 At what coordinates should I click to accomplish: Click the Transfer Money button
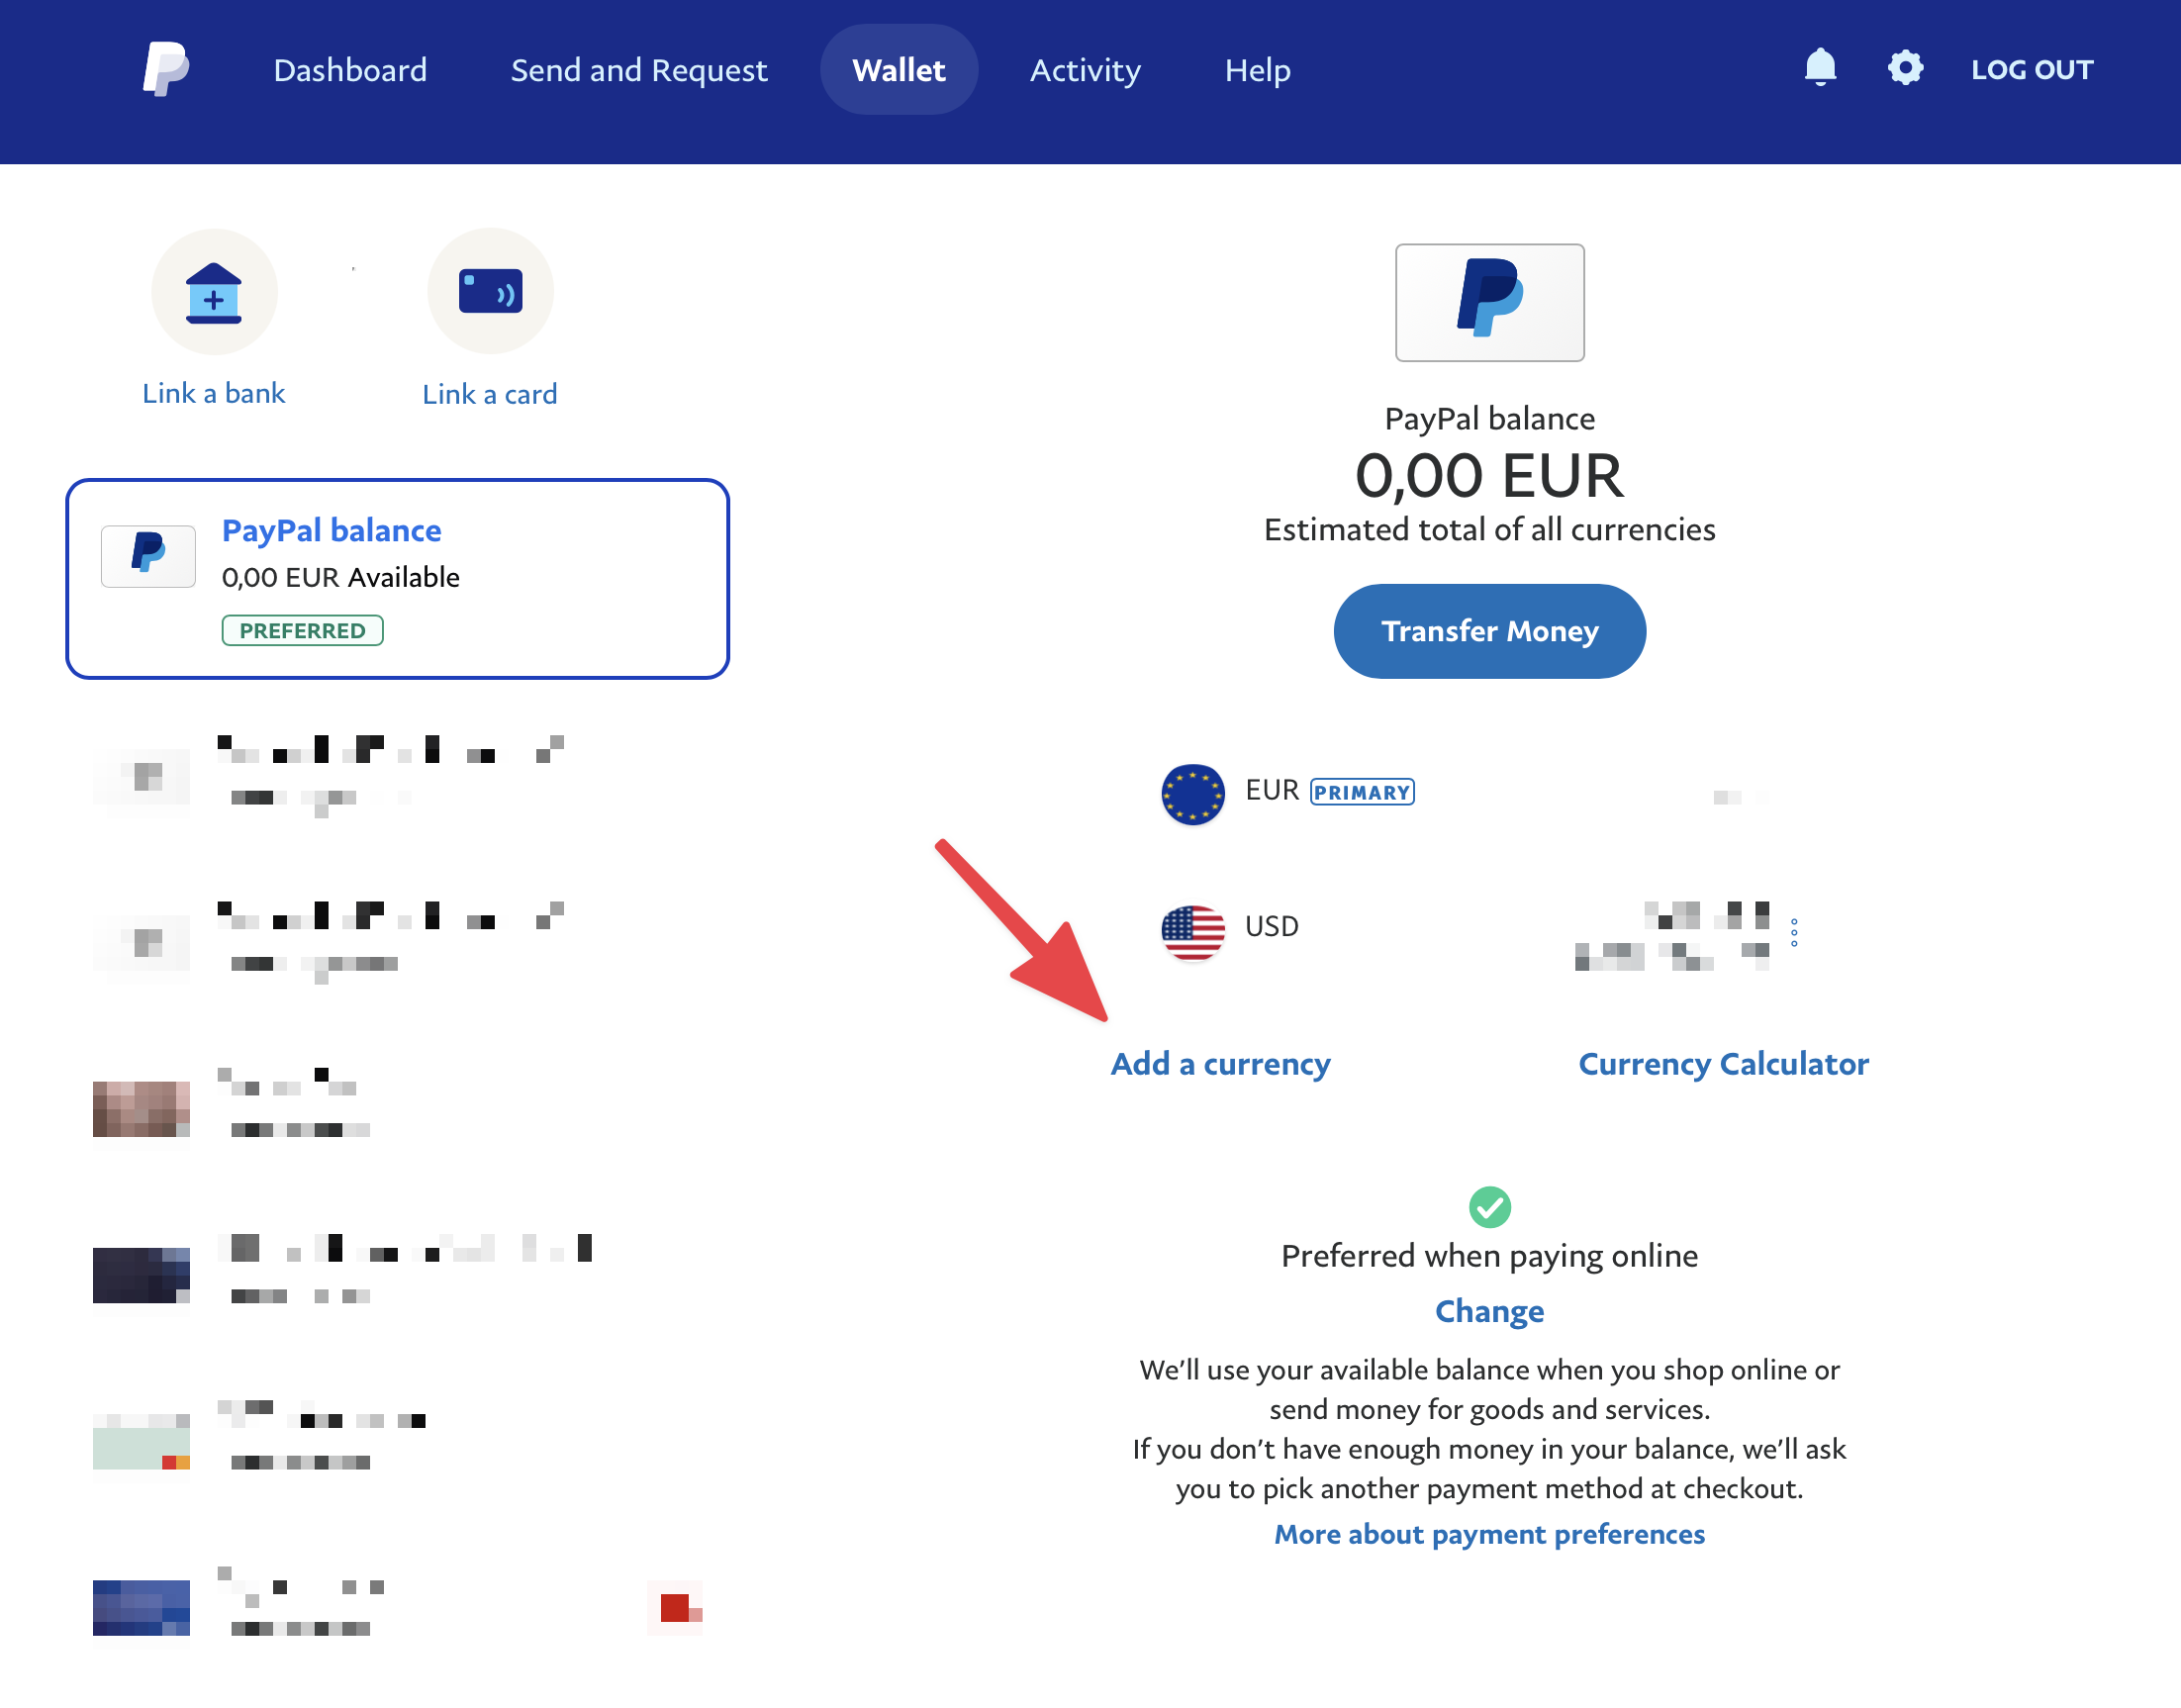coord(1489,630)
